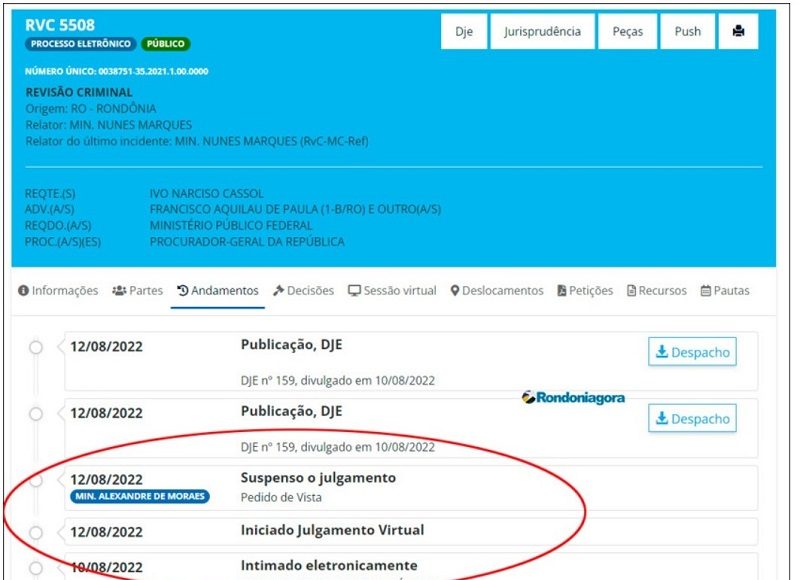The height and width of the screenshot is (580, 800).
Task: Open the Jurisprudência button
Action: (x=543, y=32)
